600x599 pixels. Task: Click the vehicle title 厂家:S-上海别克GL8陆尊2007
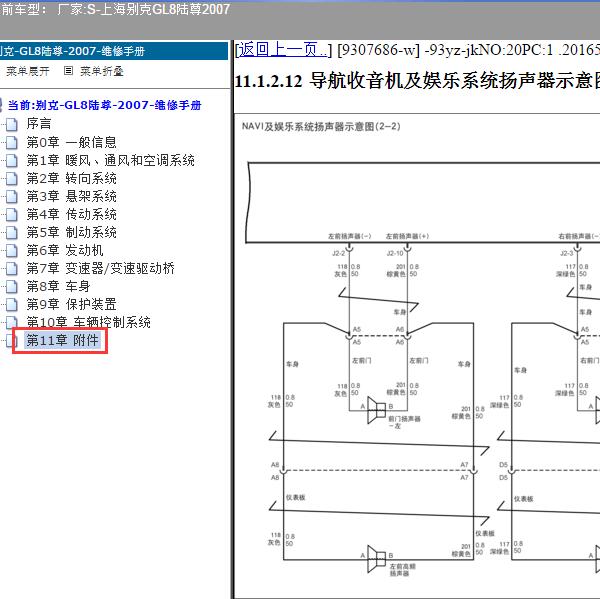coord(143,9)
